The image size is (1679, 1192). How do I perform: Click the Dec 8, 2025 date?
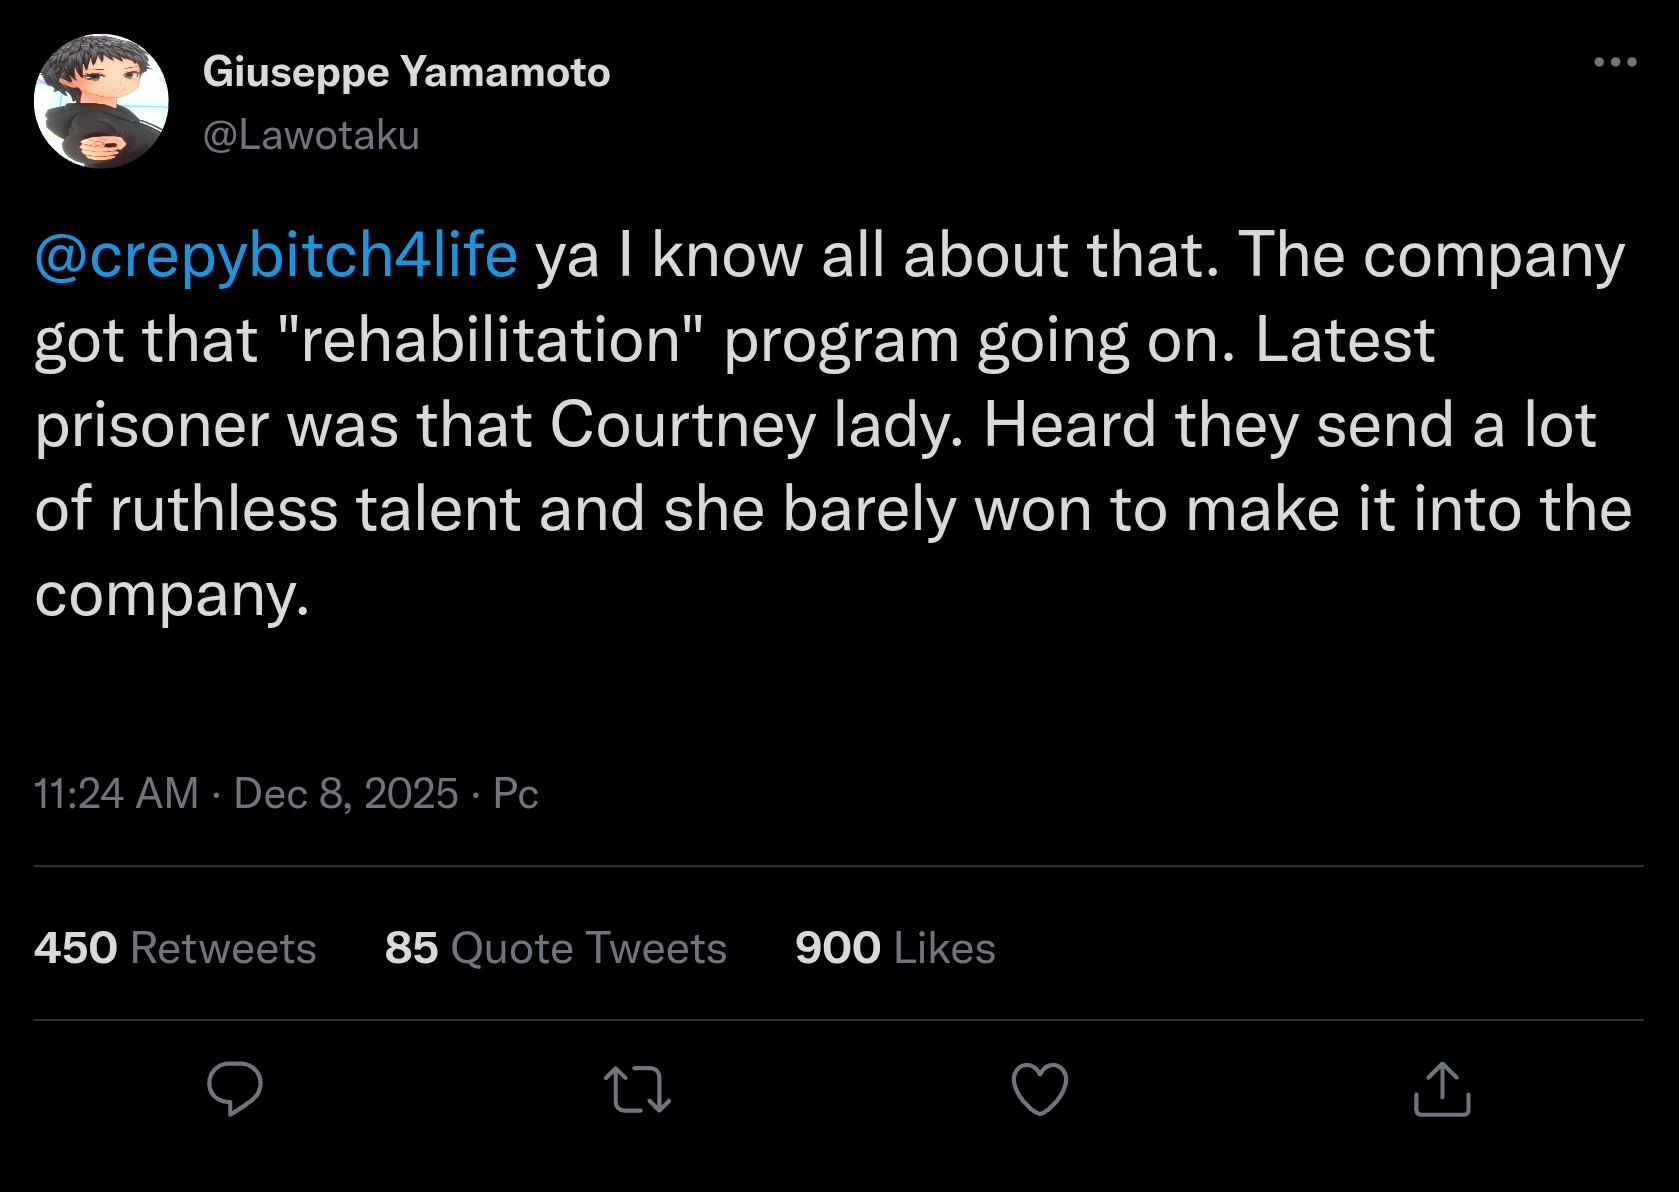[346, 794]
